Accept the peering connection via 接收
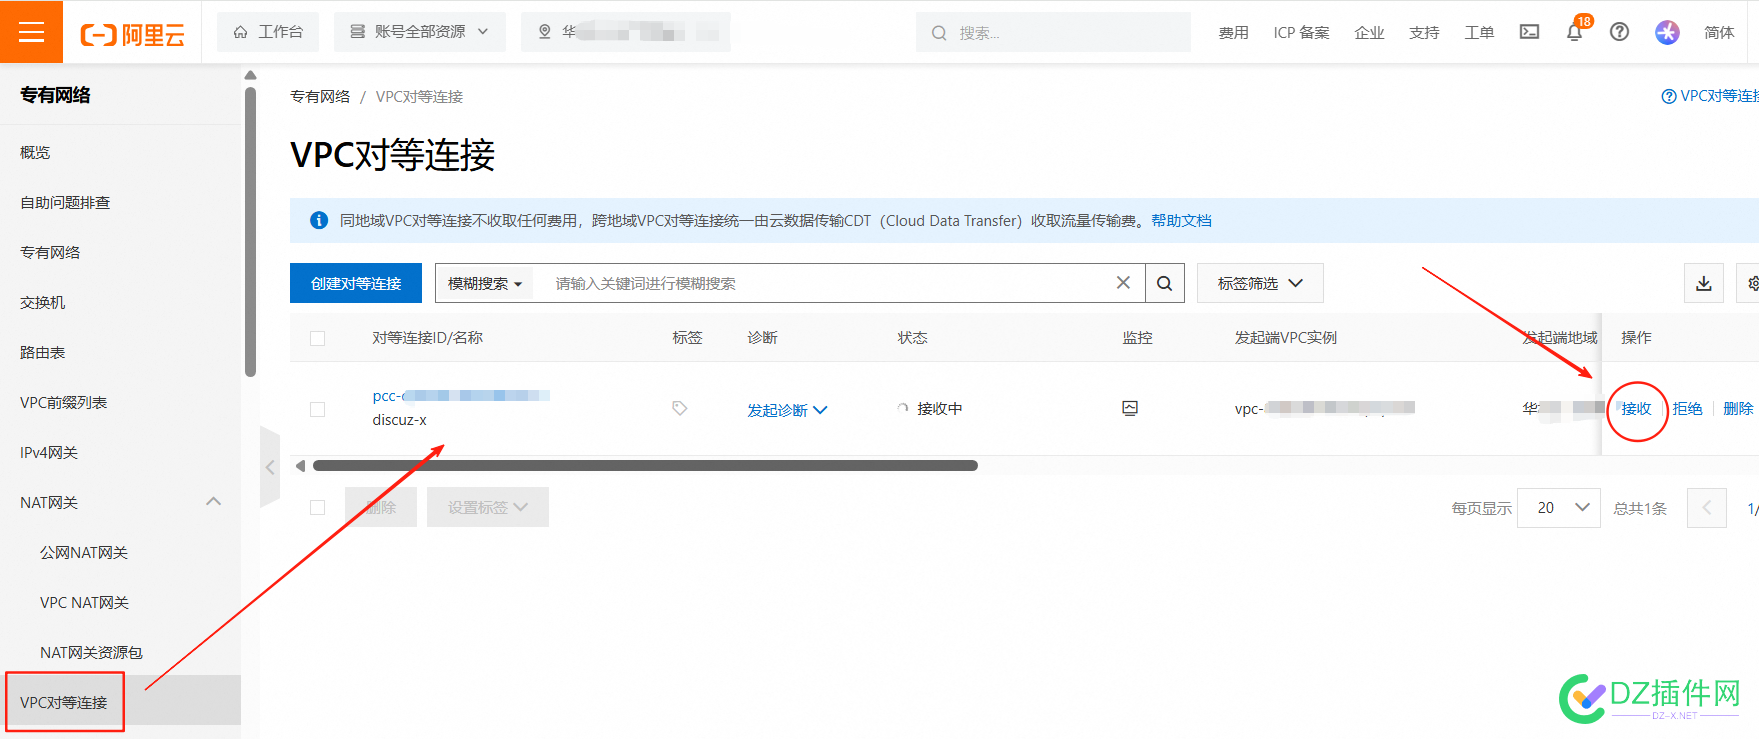 [1636, 408]
